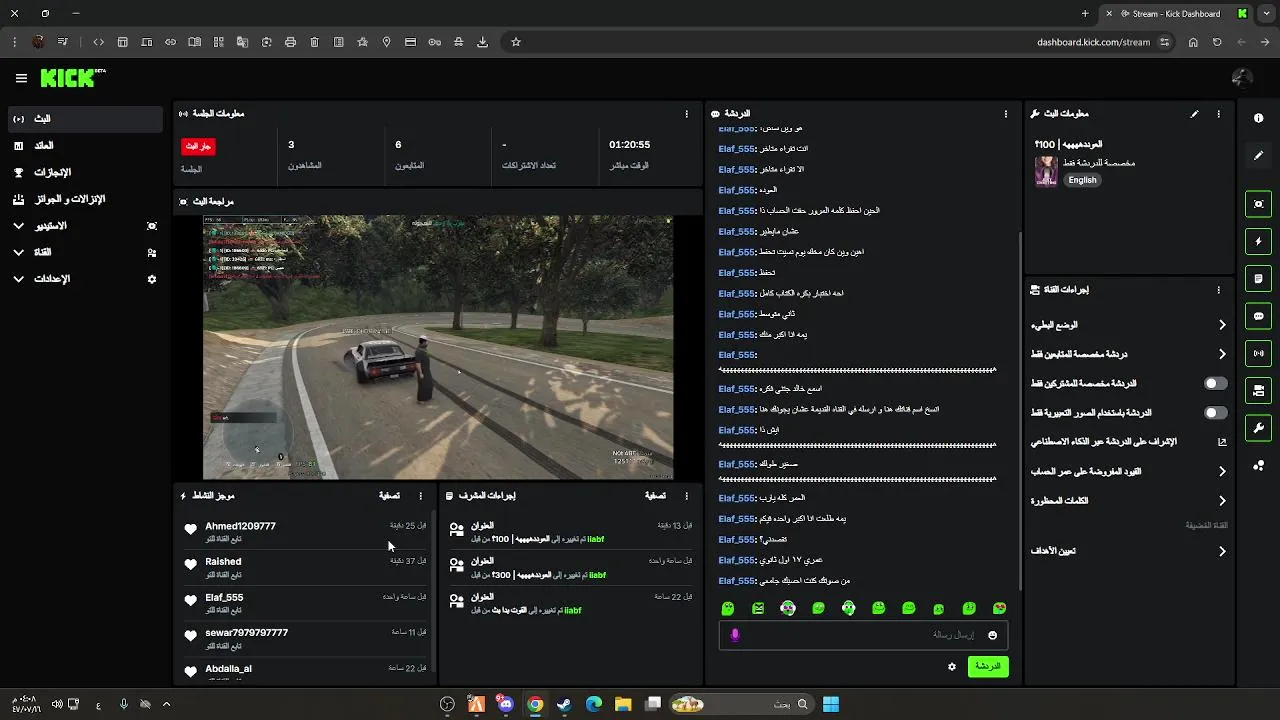
Task: Pick the first green Kick emote on the right
Action: 999,608
